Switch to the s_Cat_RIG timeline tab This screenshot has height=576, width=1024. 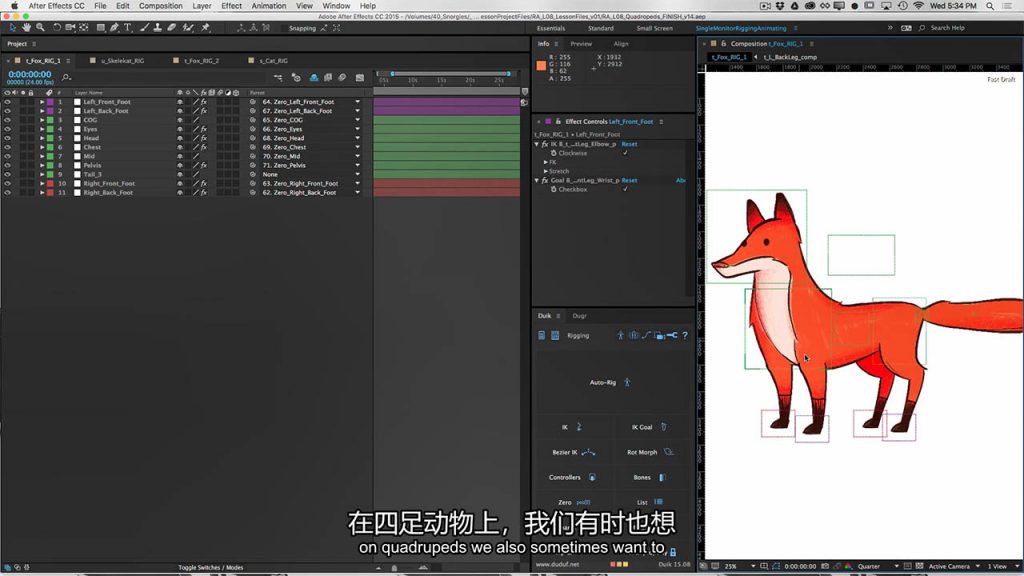coord(273,61)
